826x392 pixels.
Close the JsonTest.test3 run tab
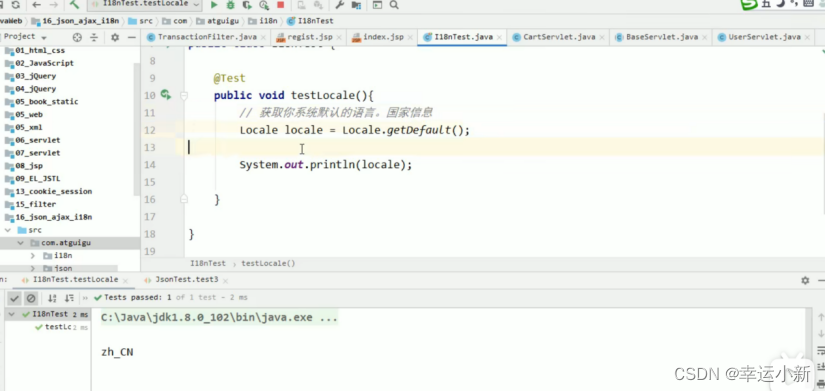(224, 280)
